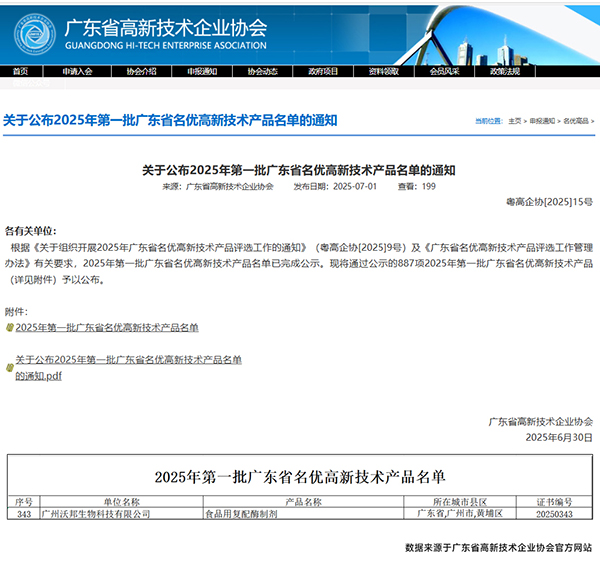Open the 政府项目 menu item
Image resolution: width=600 pixels, height=571 pixels.
coord(323,71)
